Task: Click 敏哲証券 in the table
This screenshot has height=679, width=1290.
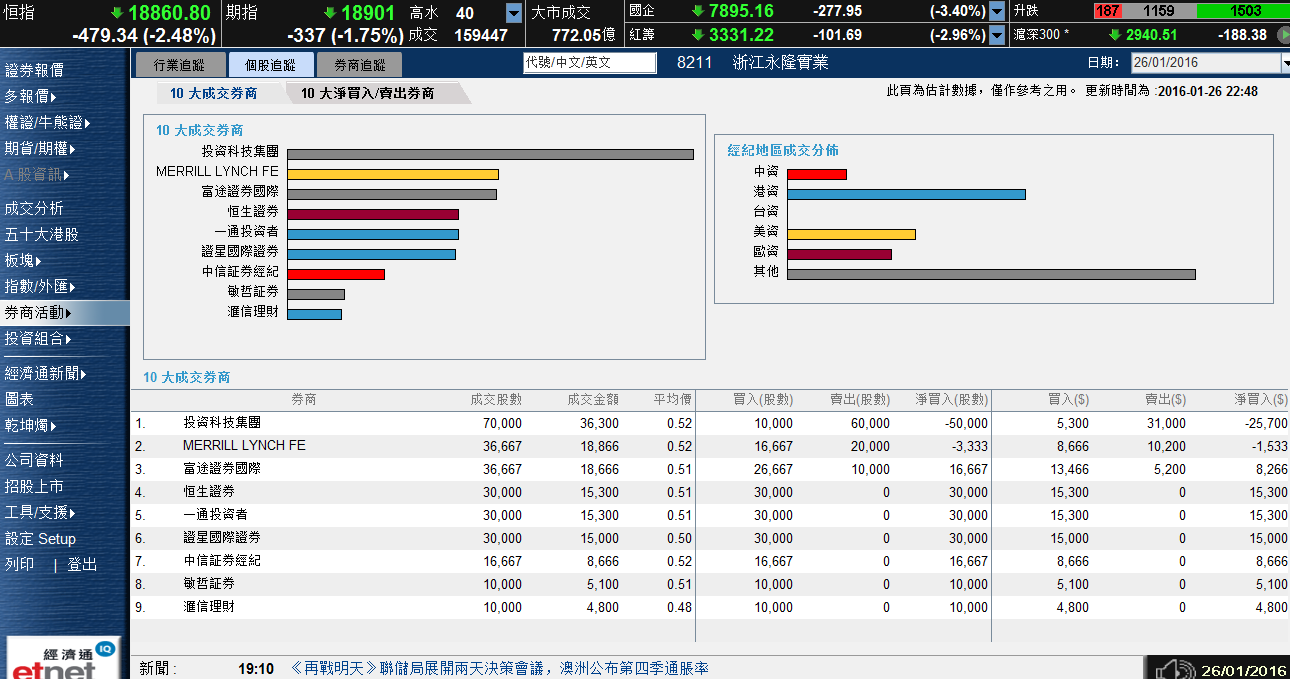Action: click(x=209, y=584)
